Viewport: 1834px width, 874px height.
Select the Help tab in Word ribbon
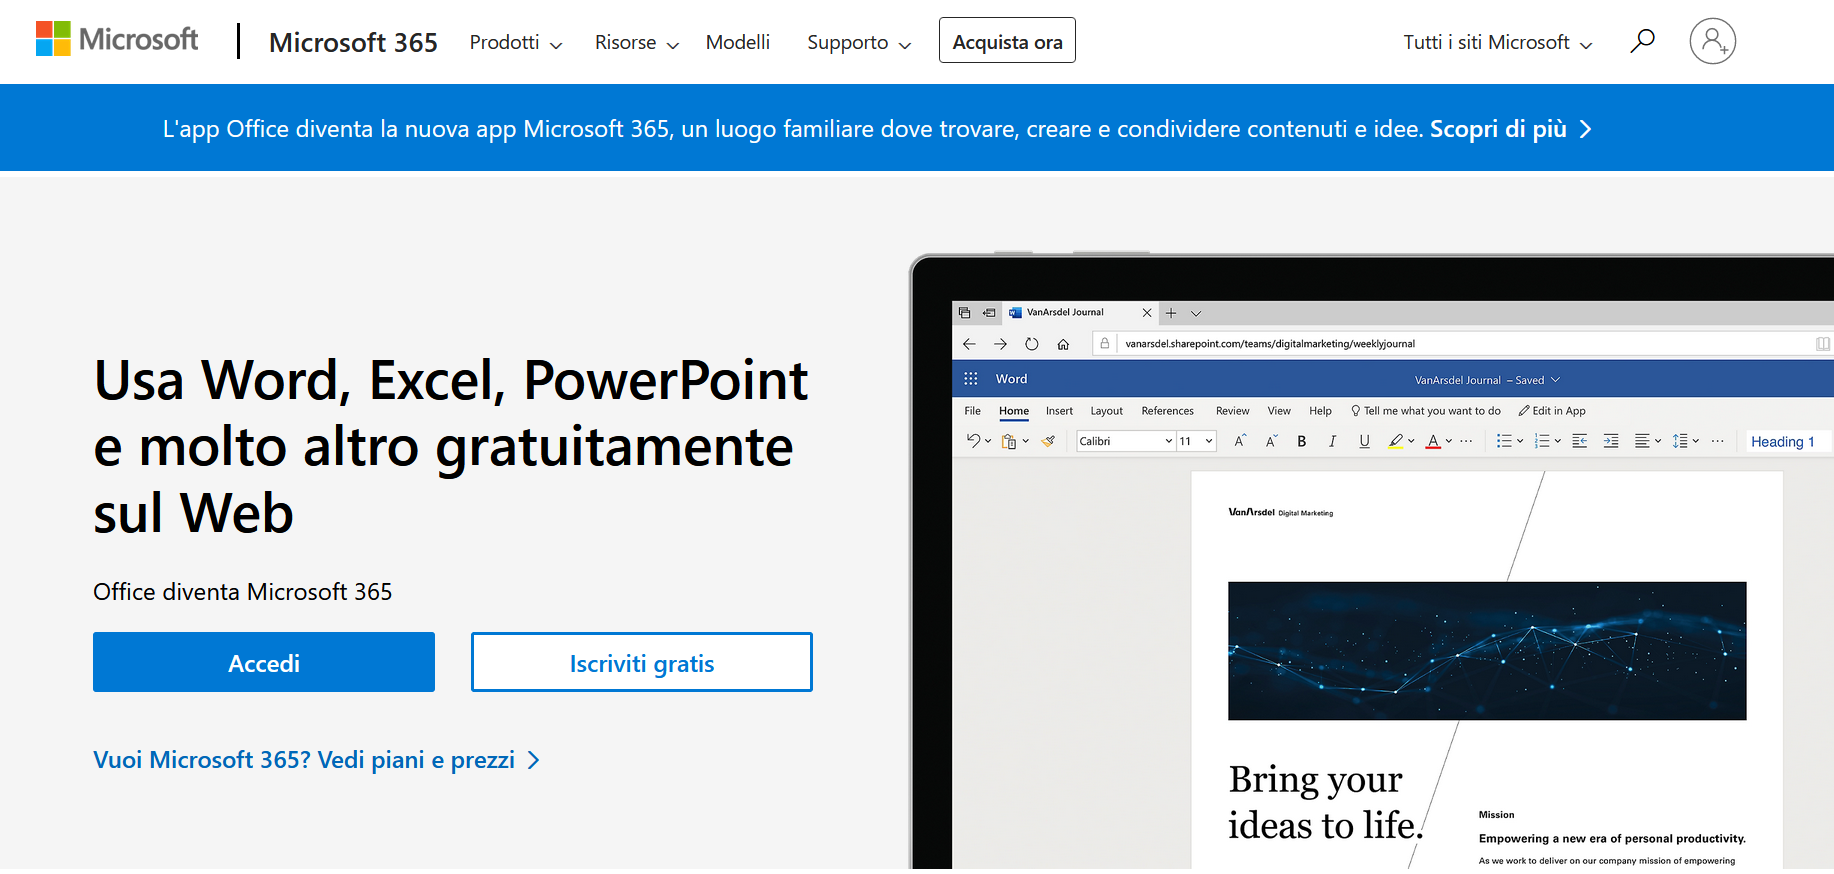pyautogui.click(x=1320, y=411)
